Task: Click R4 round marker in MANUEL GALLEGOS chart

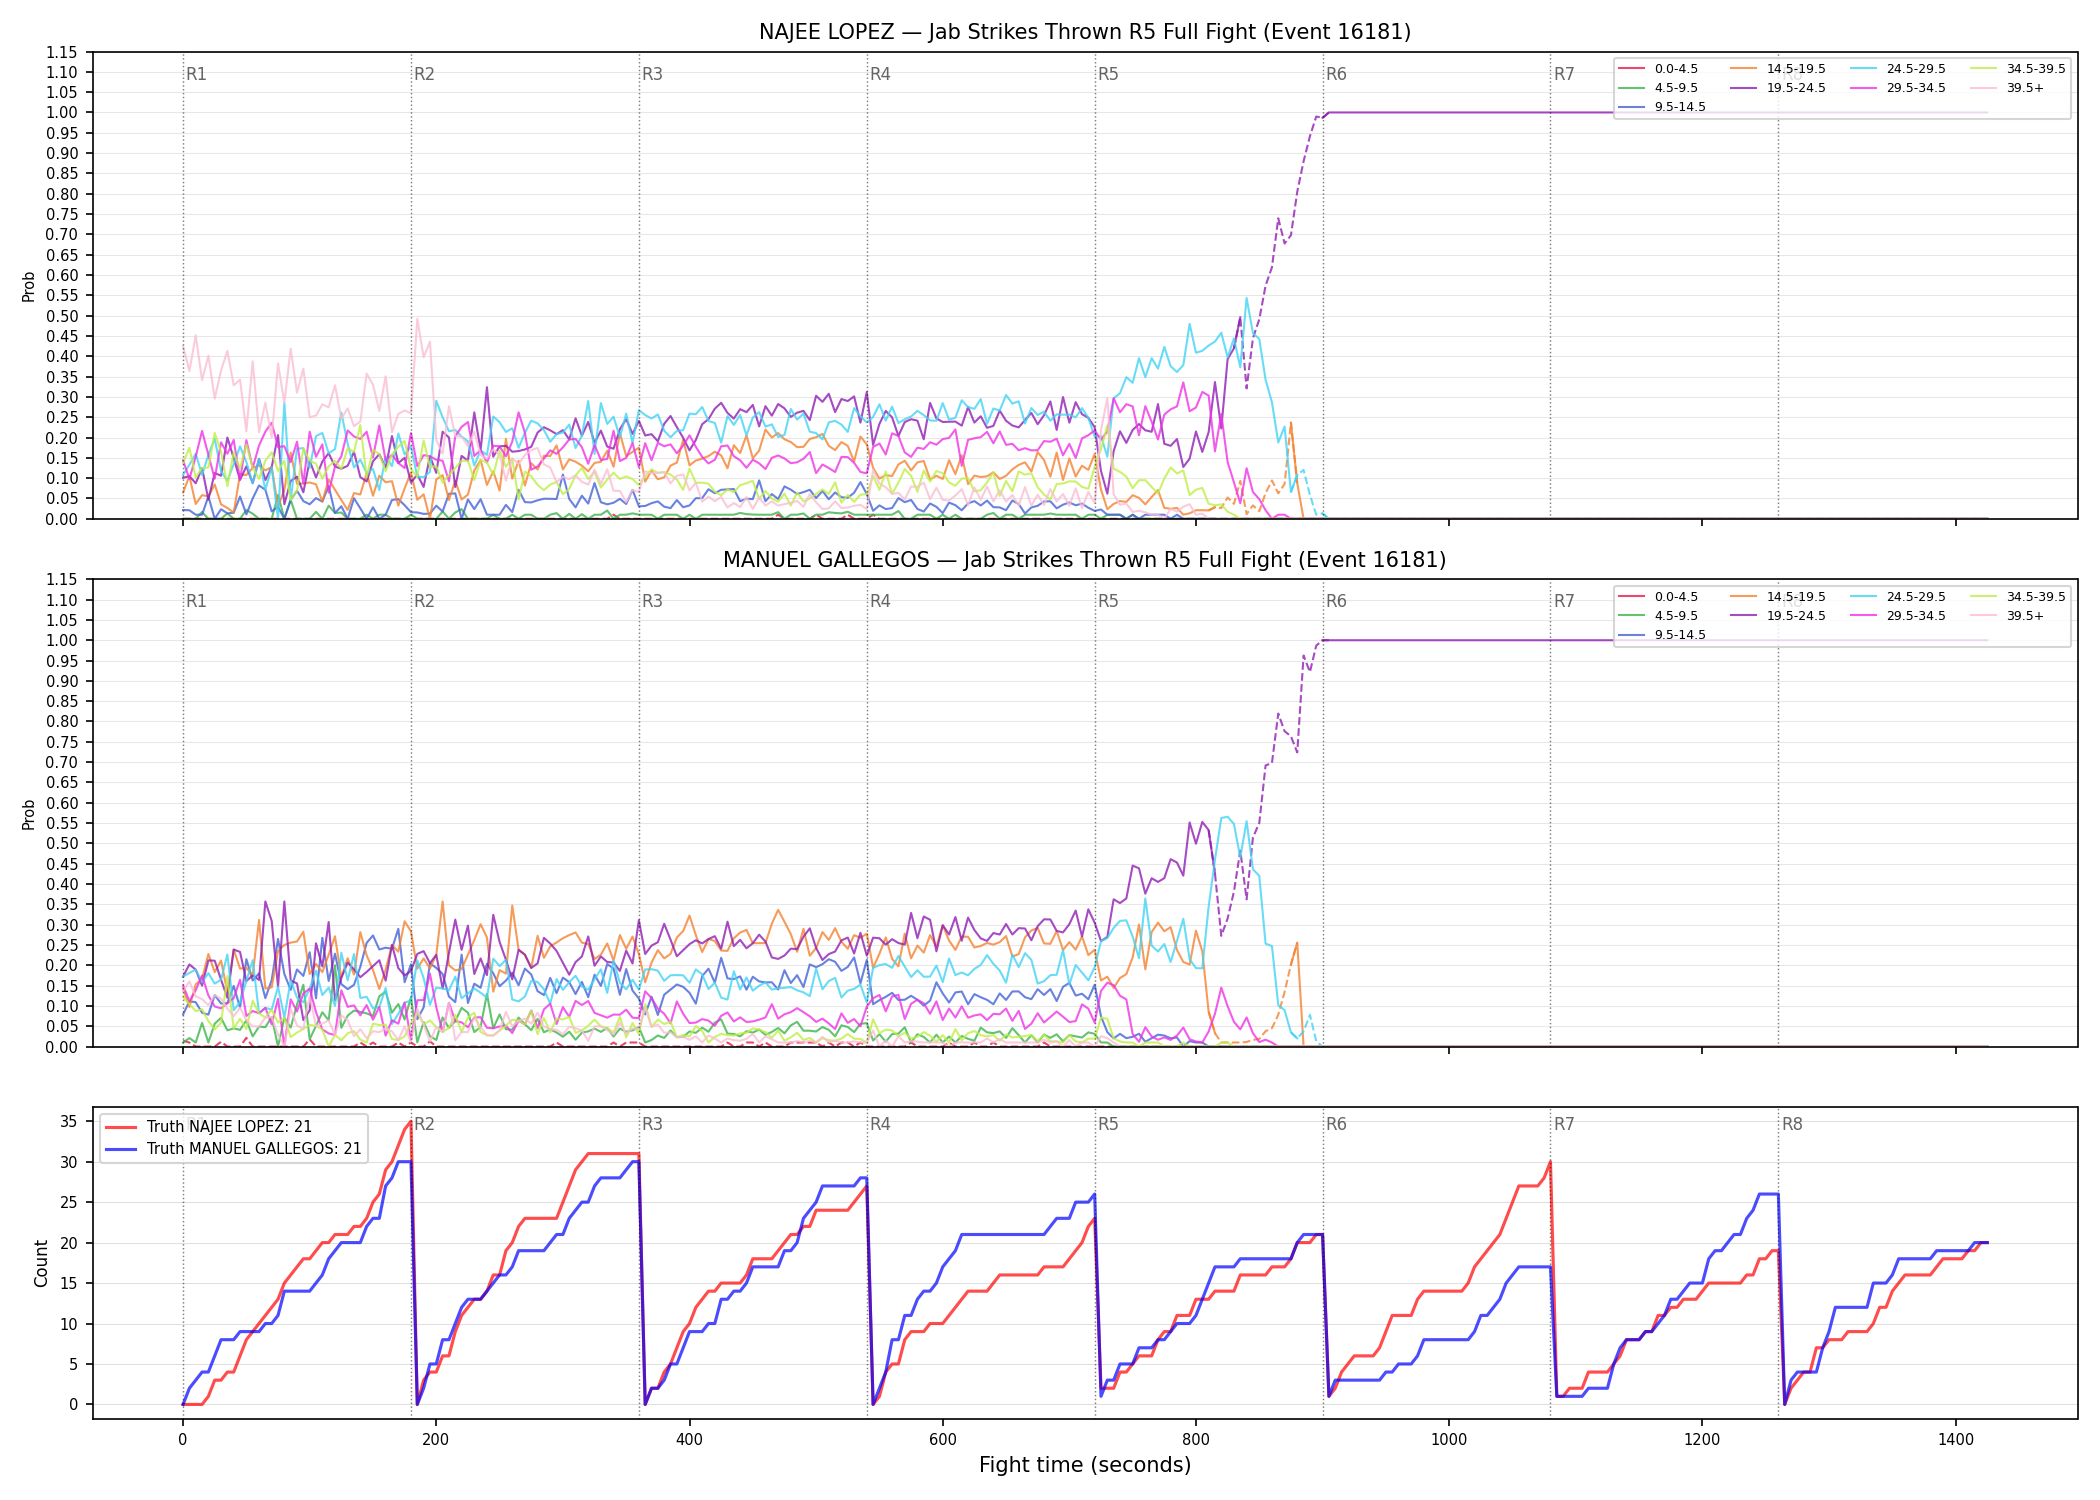Action: click(880, 601)
